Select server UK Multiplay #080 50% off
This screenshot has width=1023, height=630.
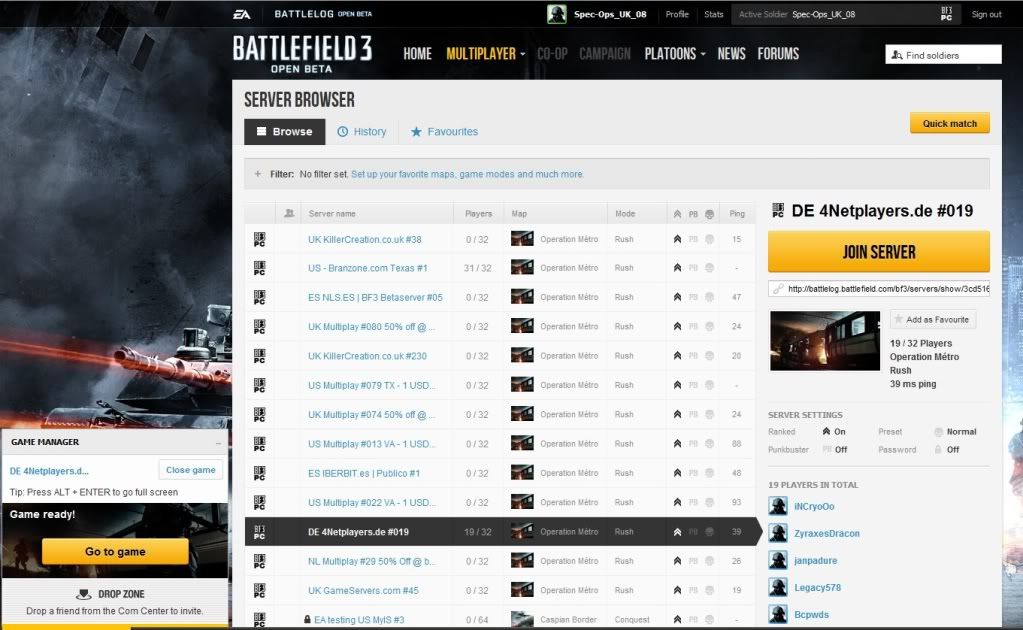pyautogui.click(x=371, y=327)
